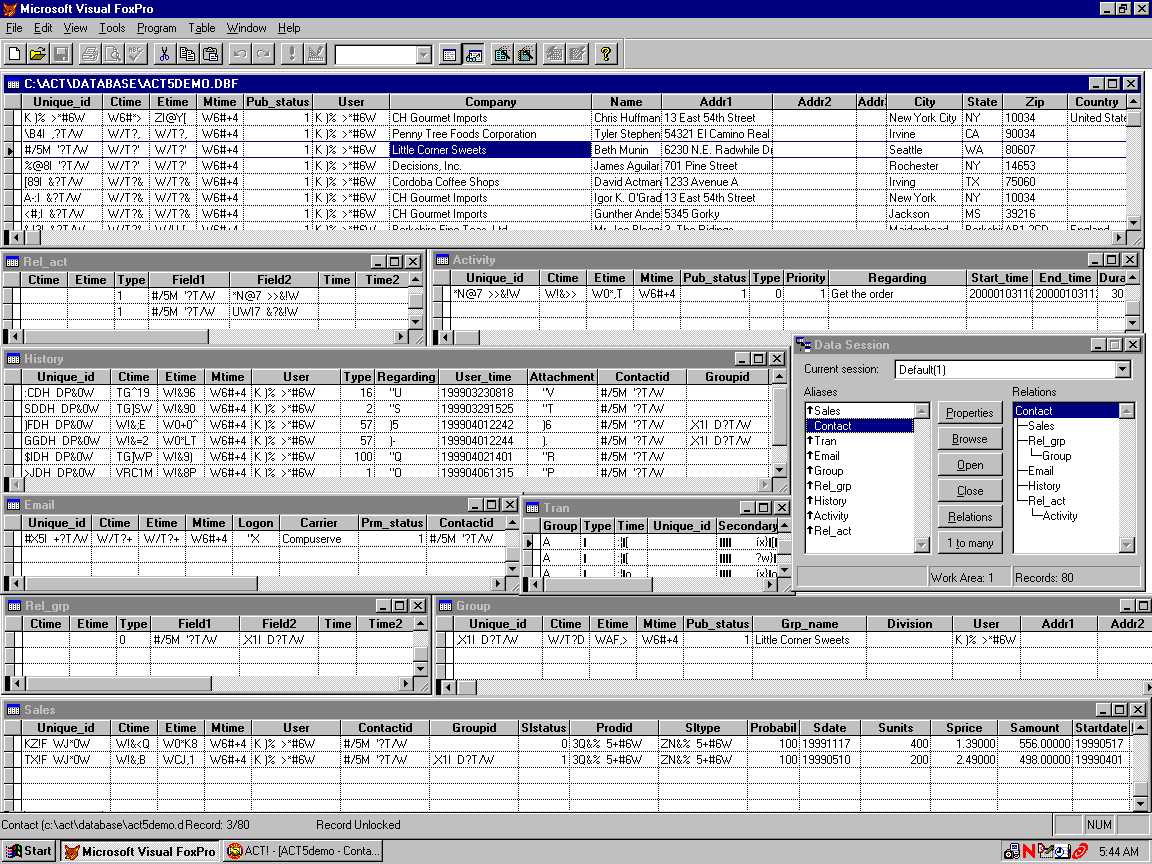
Task: Click the clock scheduler system tray icon
Action: point(1062,852)
